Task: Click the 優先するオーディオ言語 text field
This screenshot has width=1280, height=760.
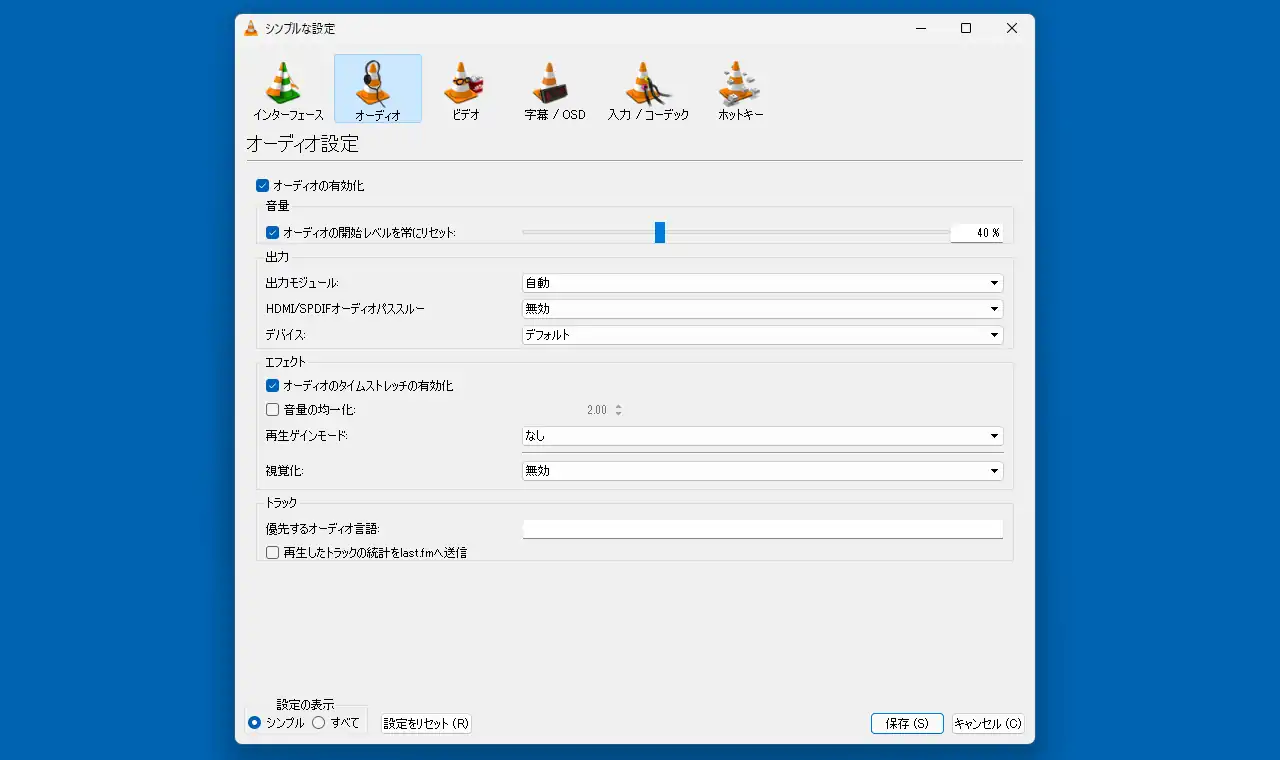Action: 762,529
